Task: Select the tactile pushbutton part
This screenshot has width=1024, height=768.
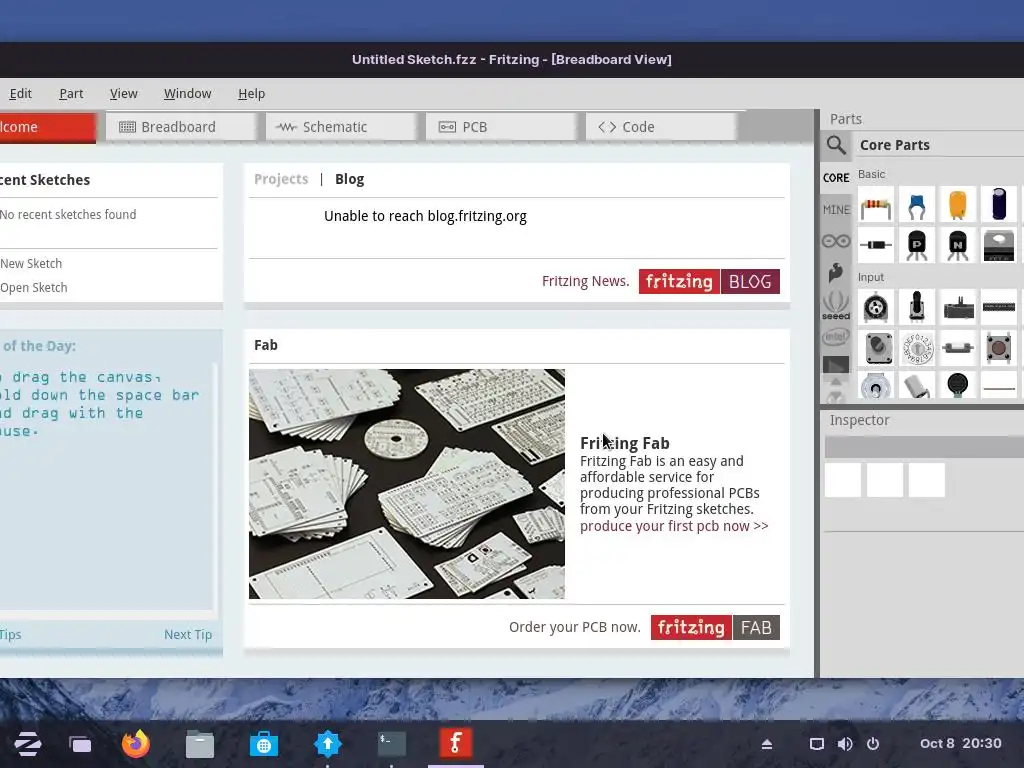Action: pos(999,347)
